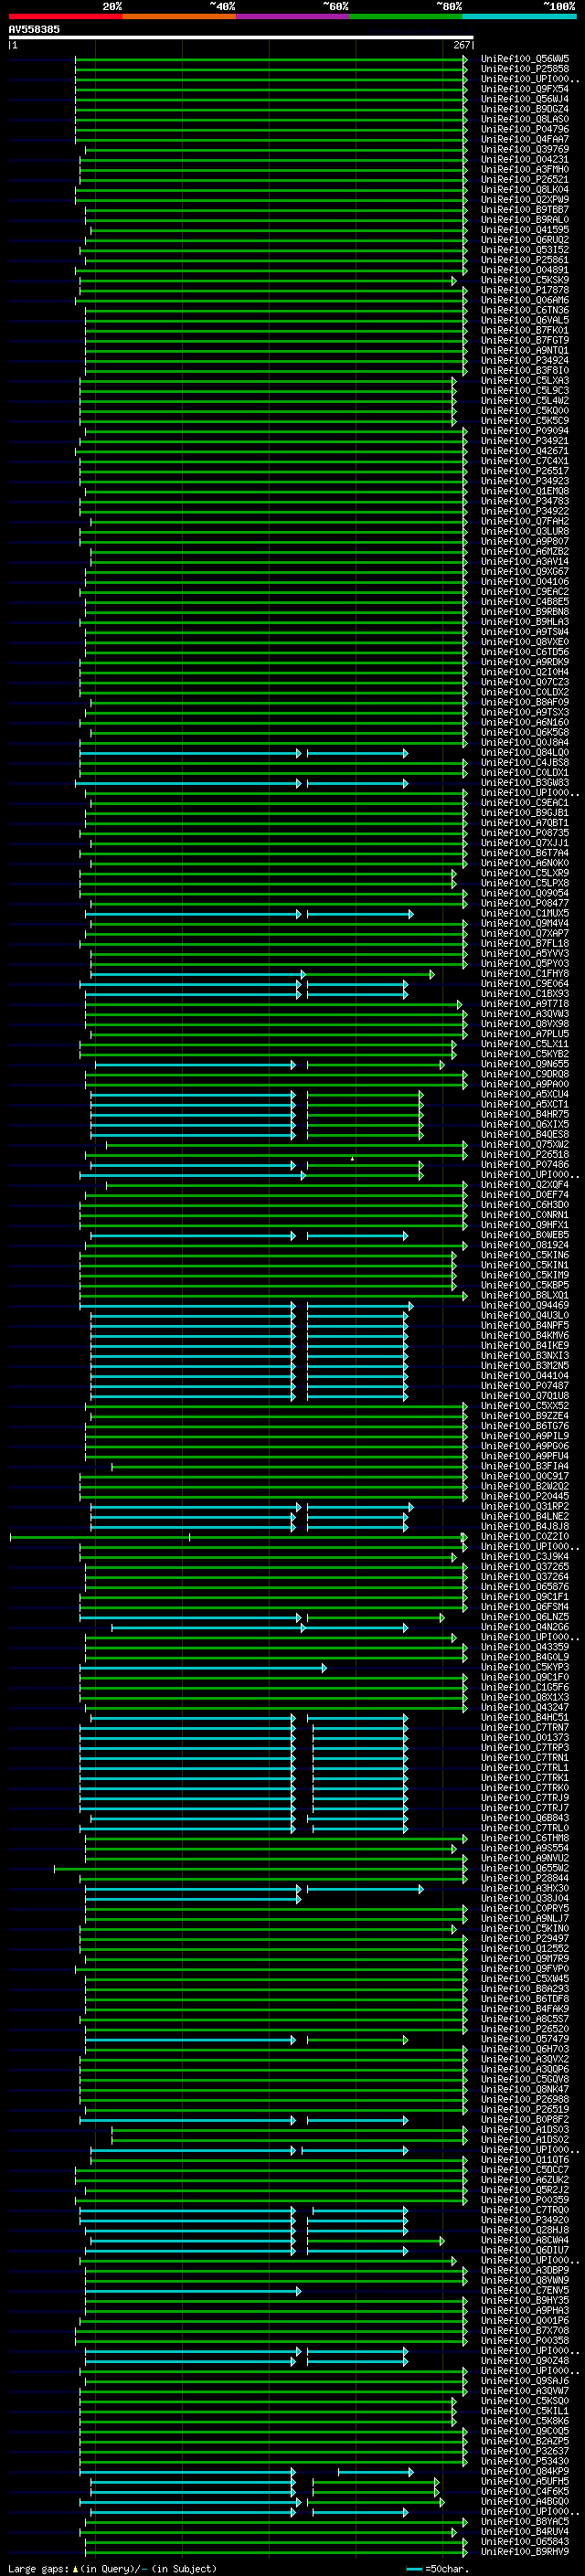Viewport: 585px width, 2576px height.
Task: Open hit UniRef100_Q8LAS0
Action: pos(525,119)
